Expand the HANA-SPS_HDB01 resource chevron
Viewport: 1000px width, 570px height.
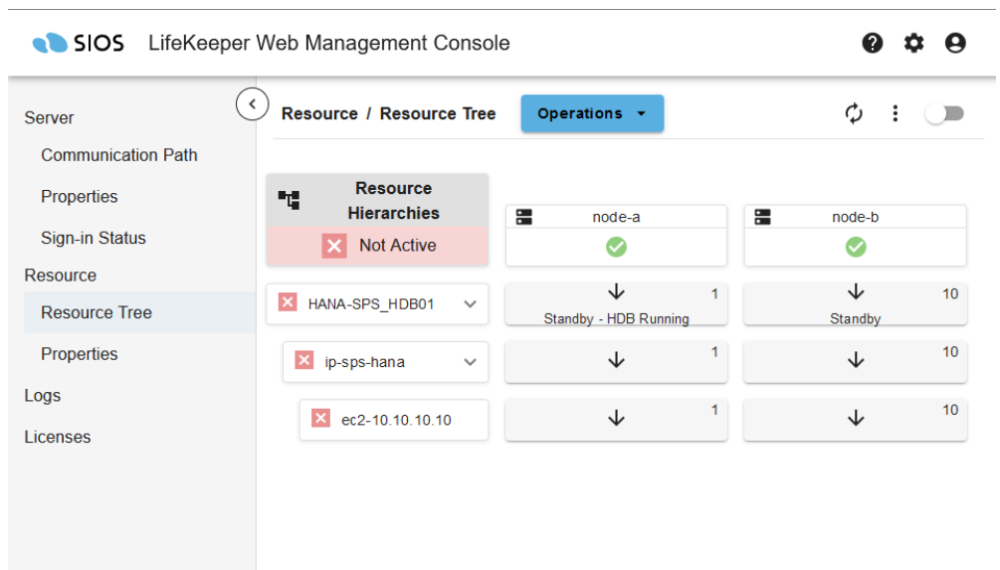470,304
